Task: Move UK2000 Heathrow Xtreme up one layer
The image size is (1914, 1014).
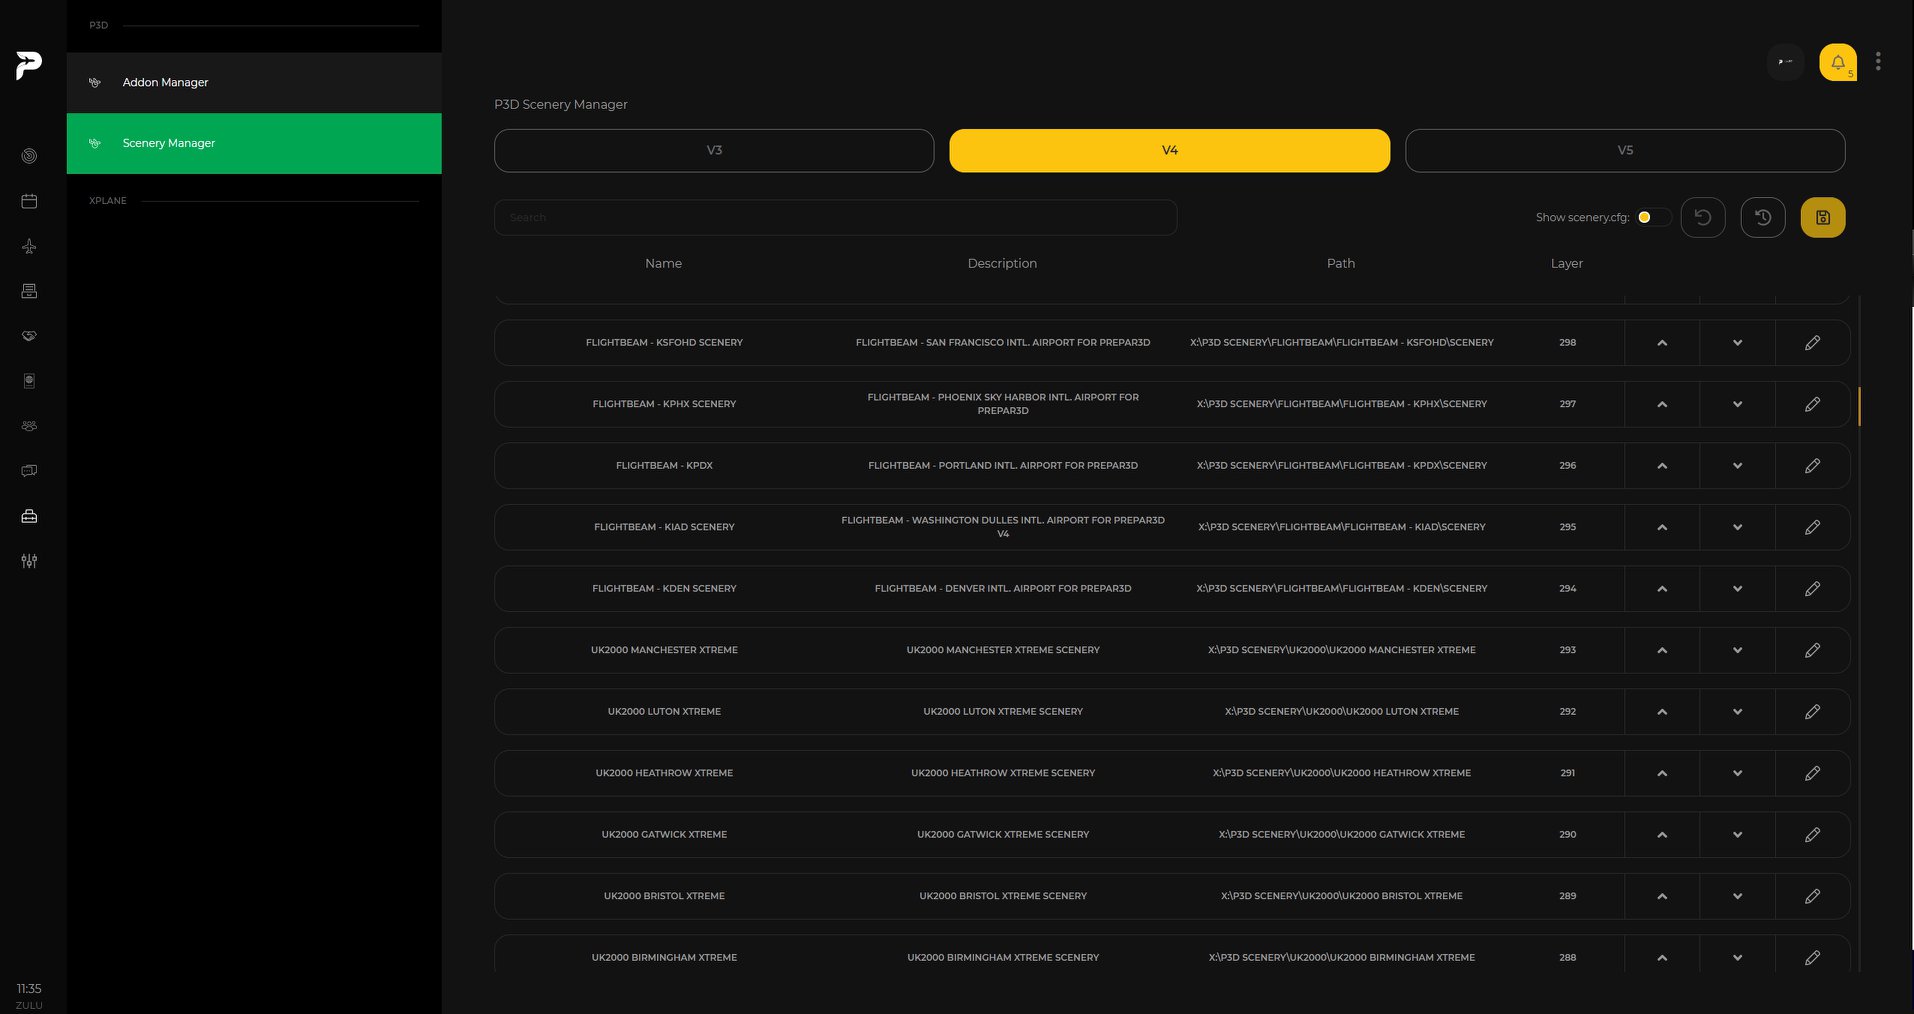Action: click(x=1662, y=773)
